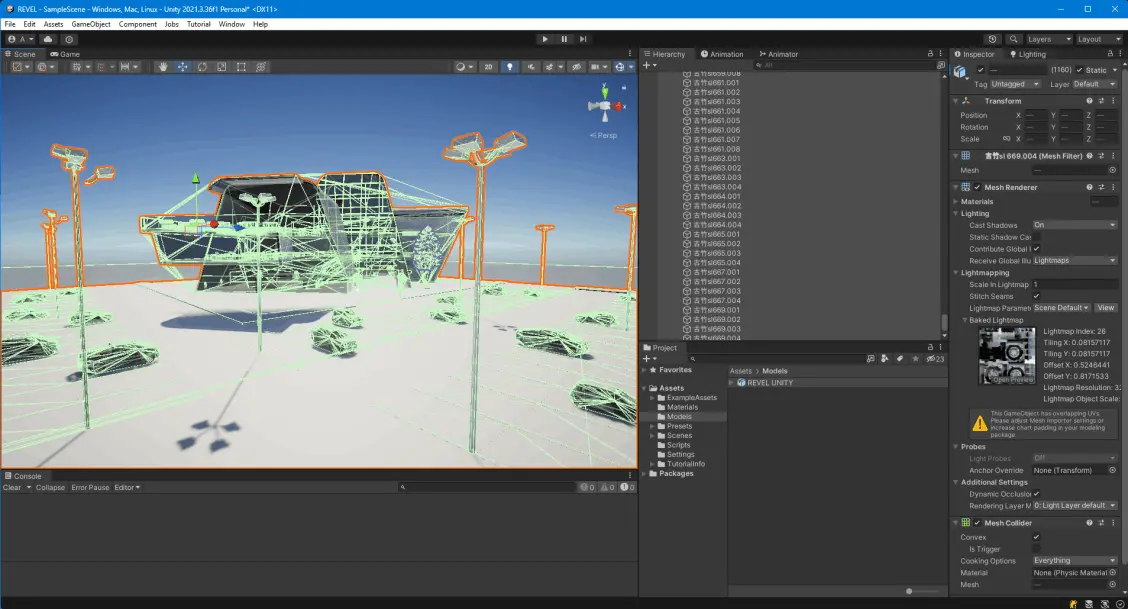This screenshot has width=1128, height=609.
Task: Disable the Mesh Renderer component checkbox
Action: [977, 188]
